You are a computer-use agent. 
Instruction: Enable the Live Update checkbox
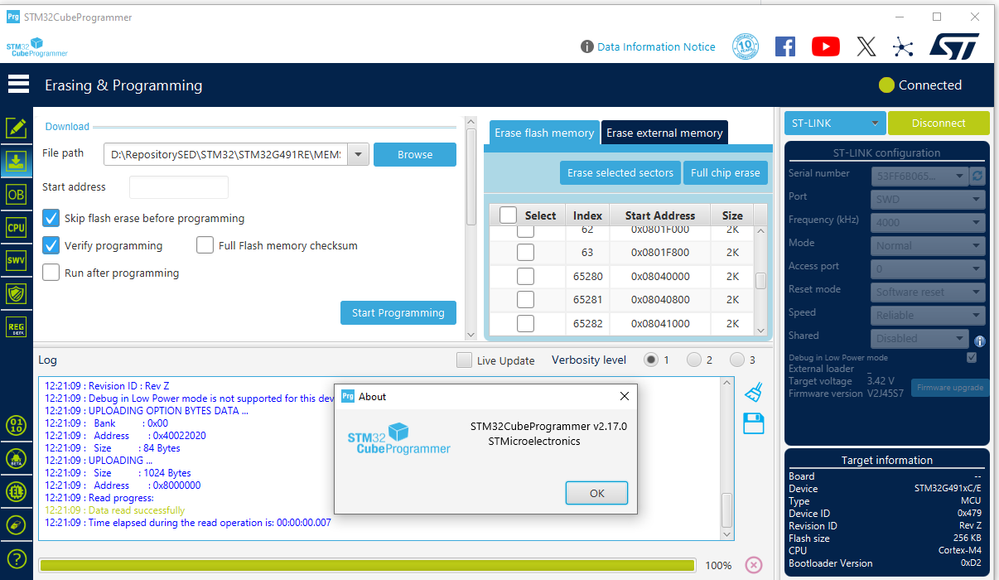pos(464,360)
